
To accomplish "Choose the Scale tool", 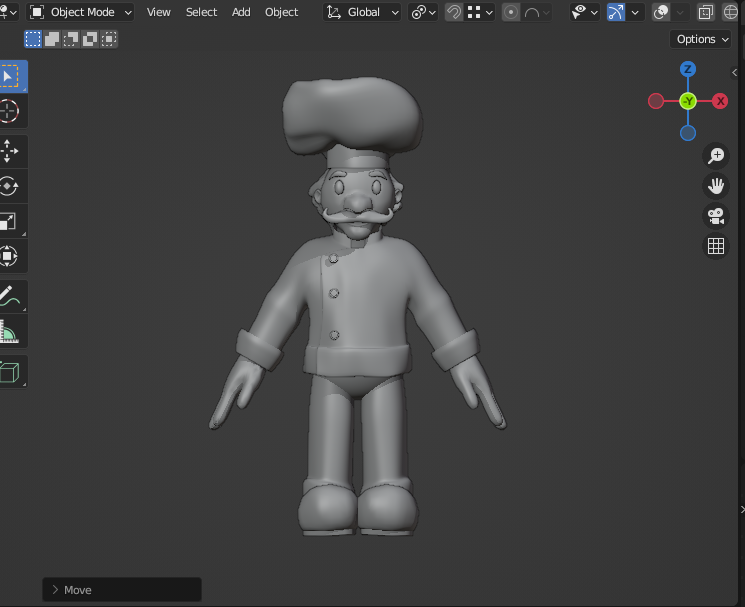I will [12, 221].
